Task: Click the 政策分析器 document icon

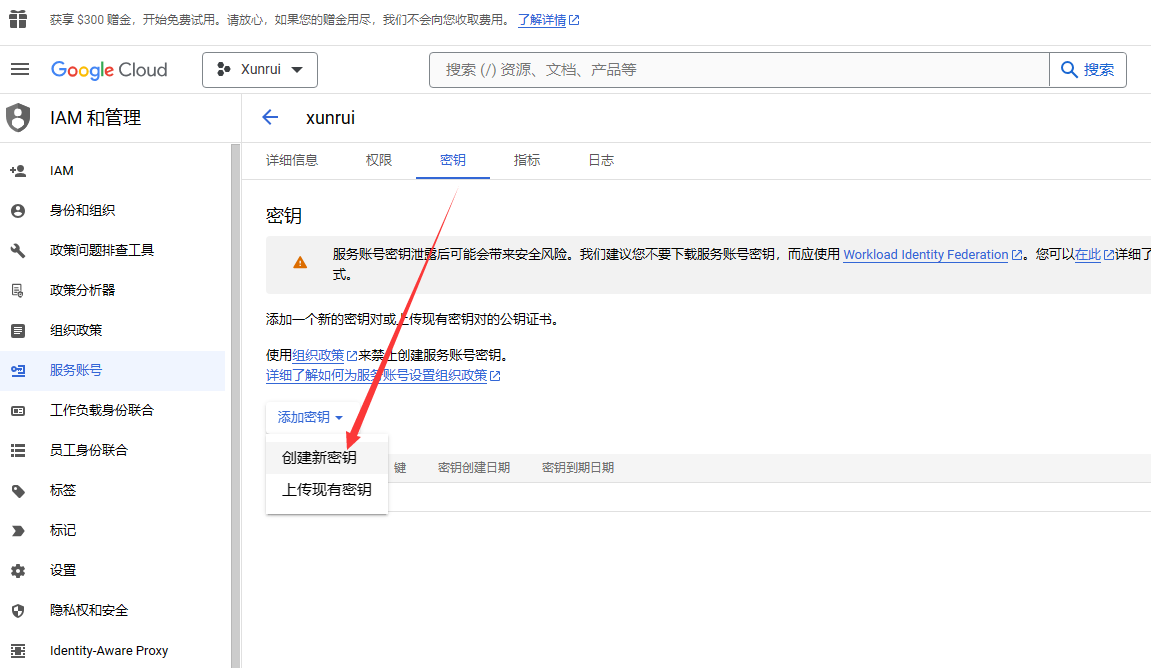Action: point(18,291)
